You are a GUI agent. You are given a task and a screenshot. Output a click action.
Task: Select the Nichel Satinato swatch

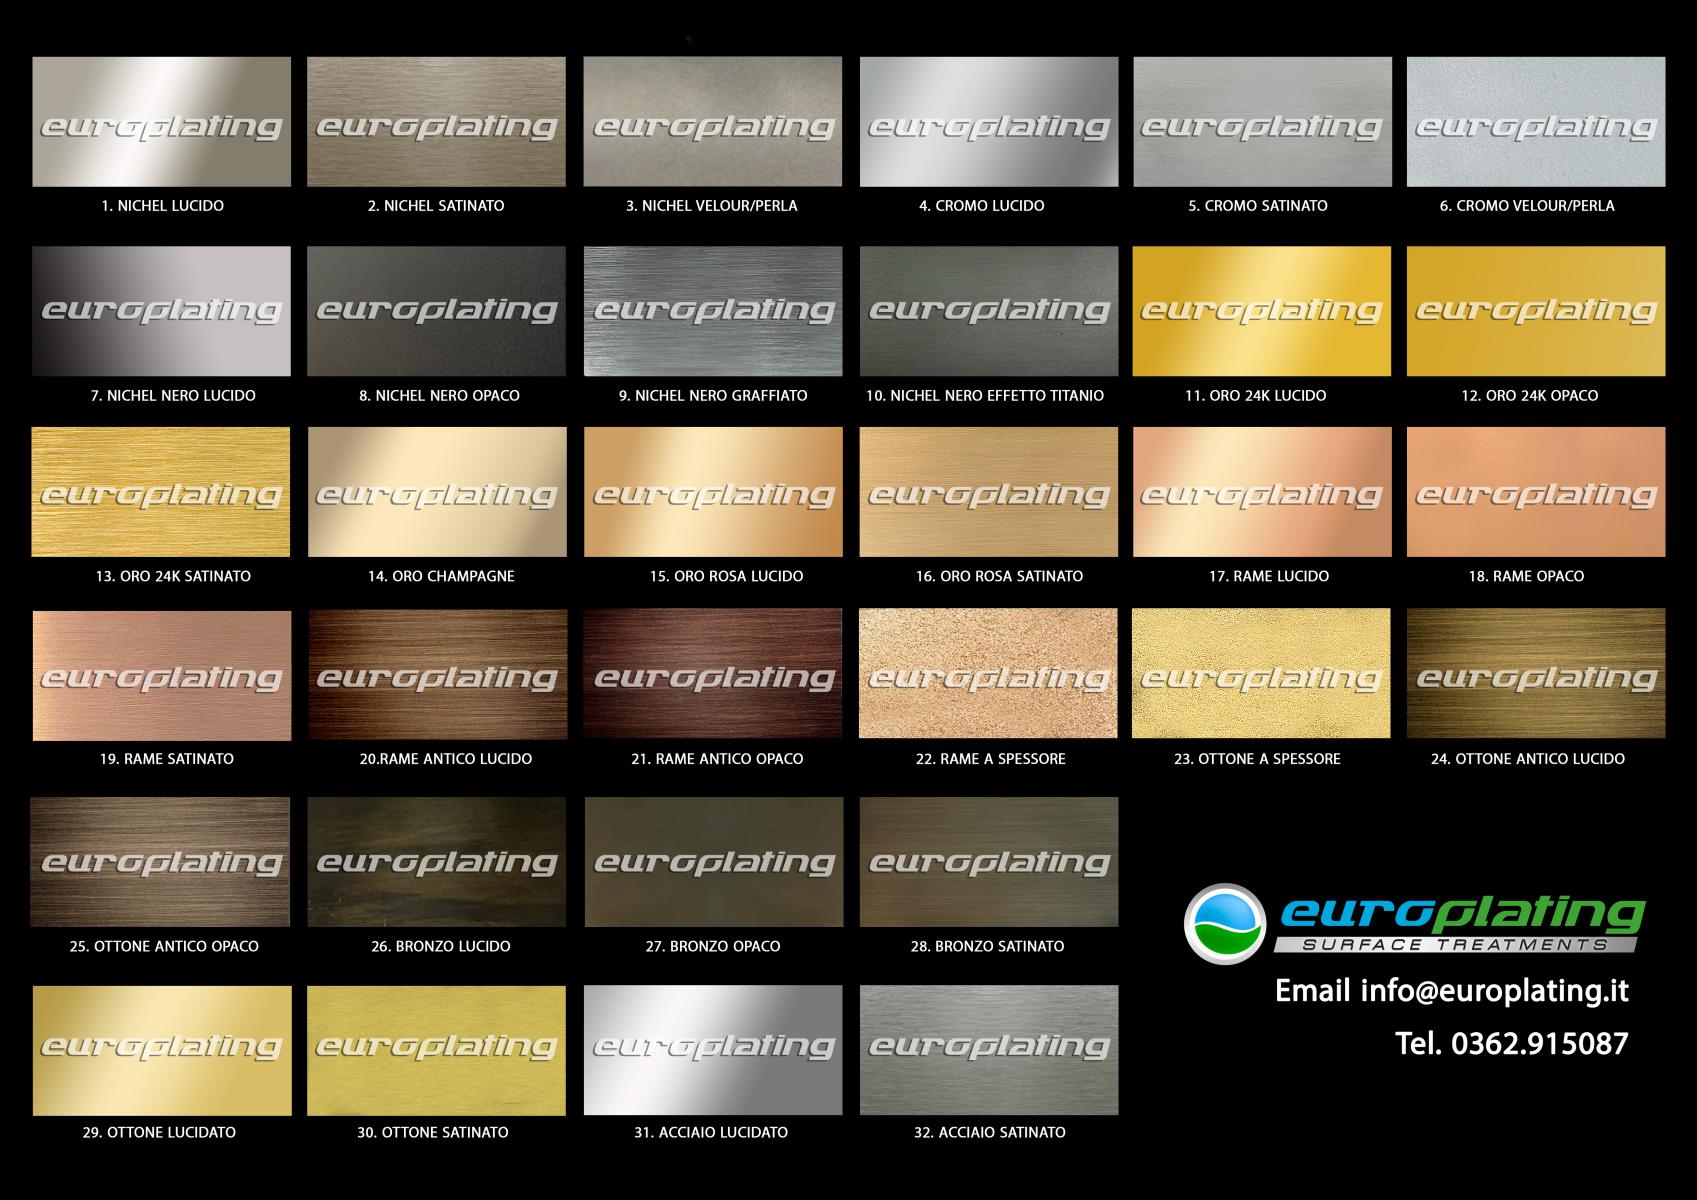pyautogui.click(x=436, y=121)
